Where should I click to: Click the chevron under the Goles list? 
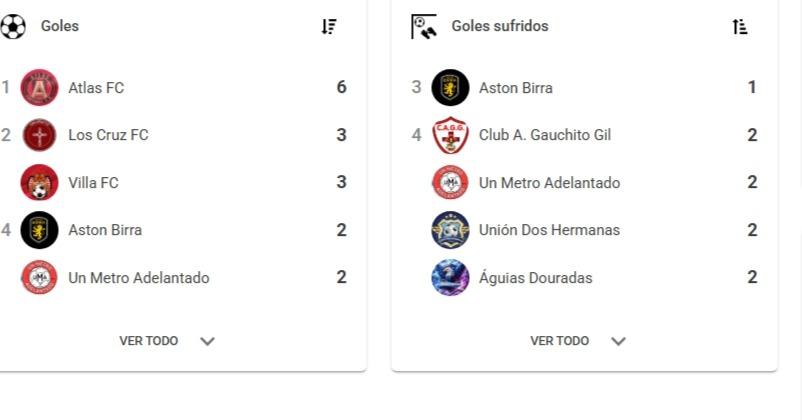[x=208, y=341]
